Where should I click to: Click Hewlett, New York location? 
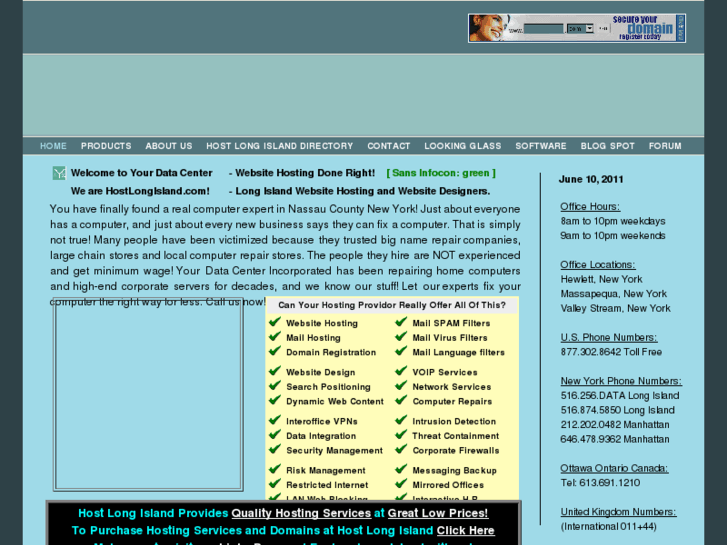[601, 279]
